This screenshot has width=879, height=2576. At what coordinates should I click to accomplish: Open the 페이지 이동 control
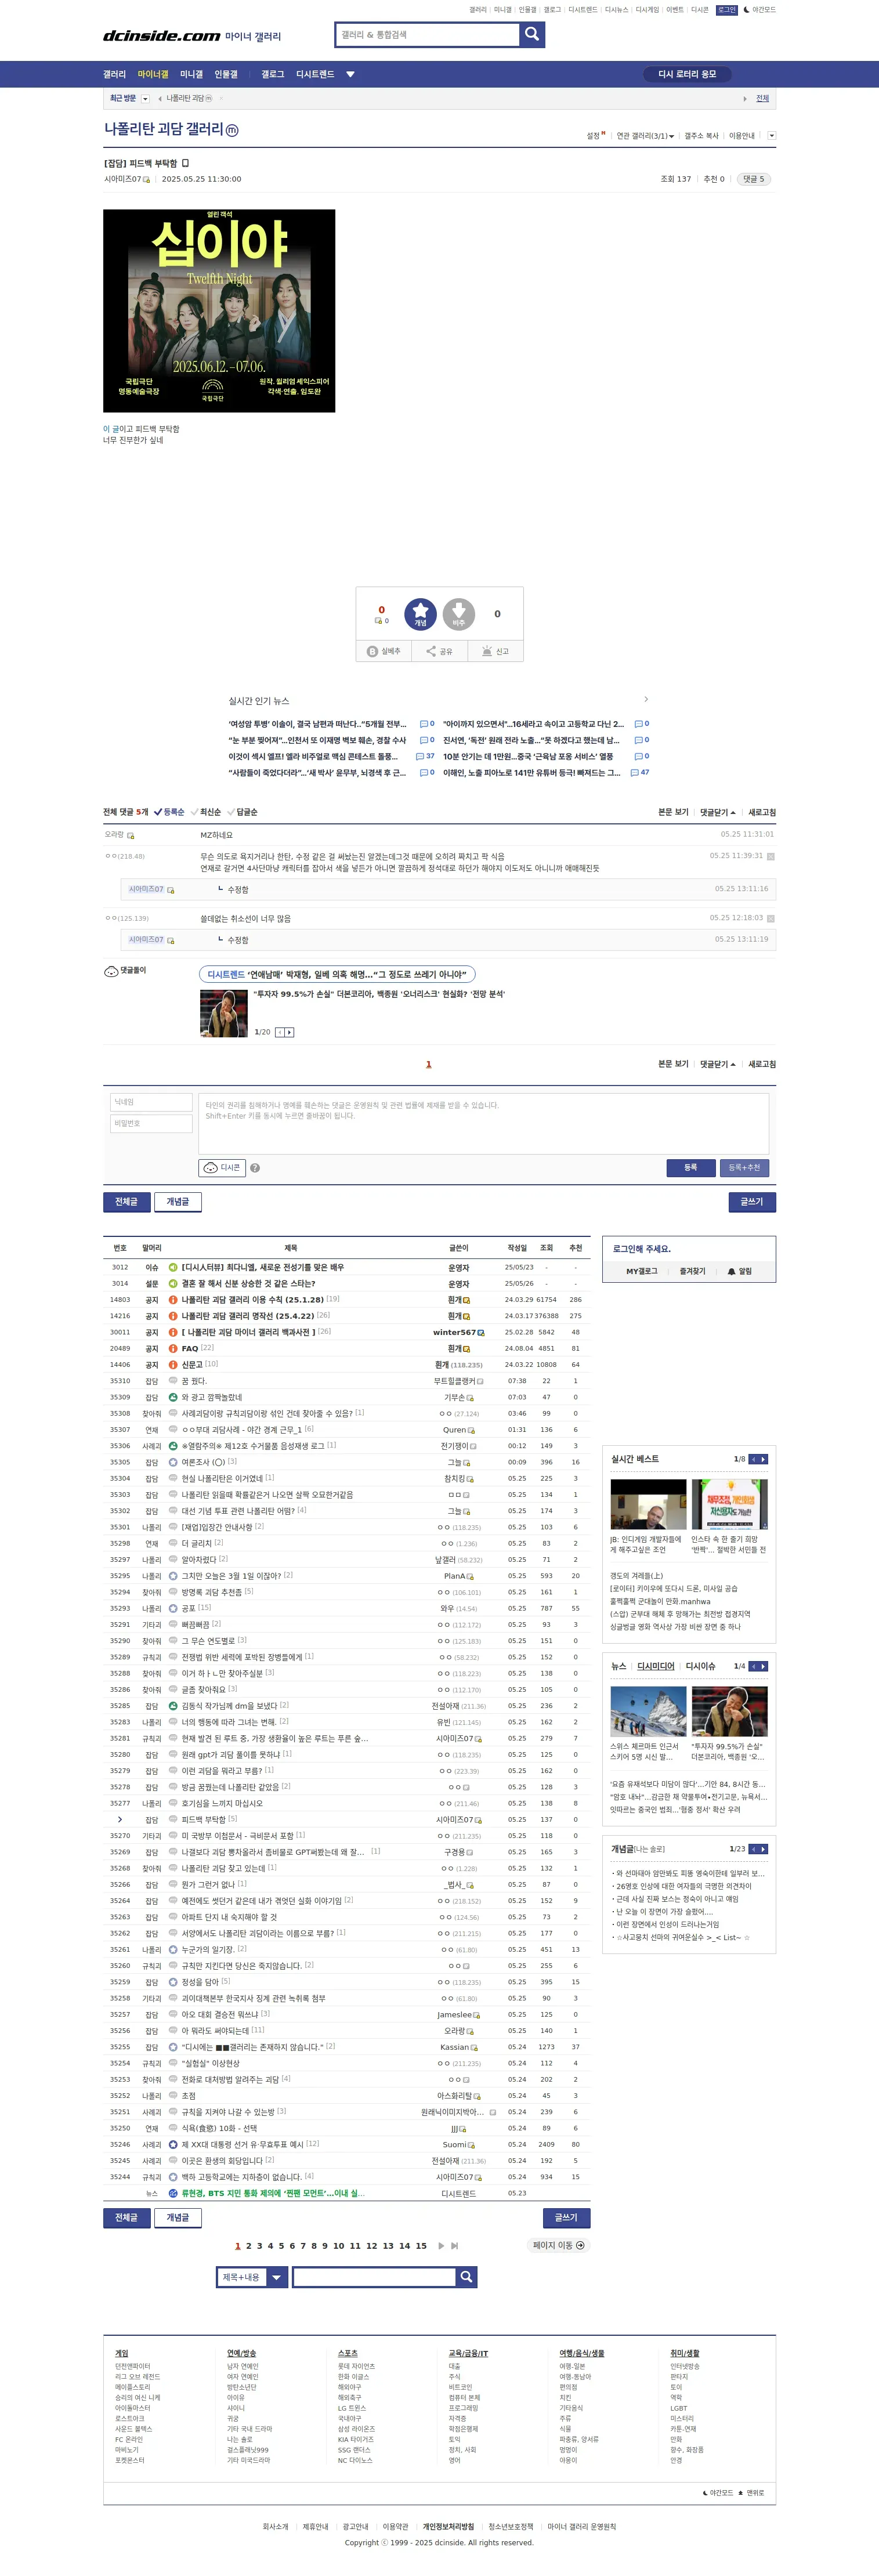558,2245
